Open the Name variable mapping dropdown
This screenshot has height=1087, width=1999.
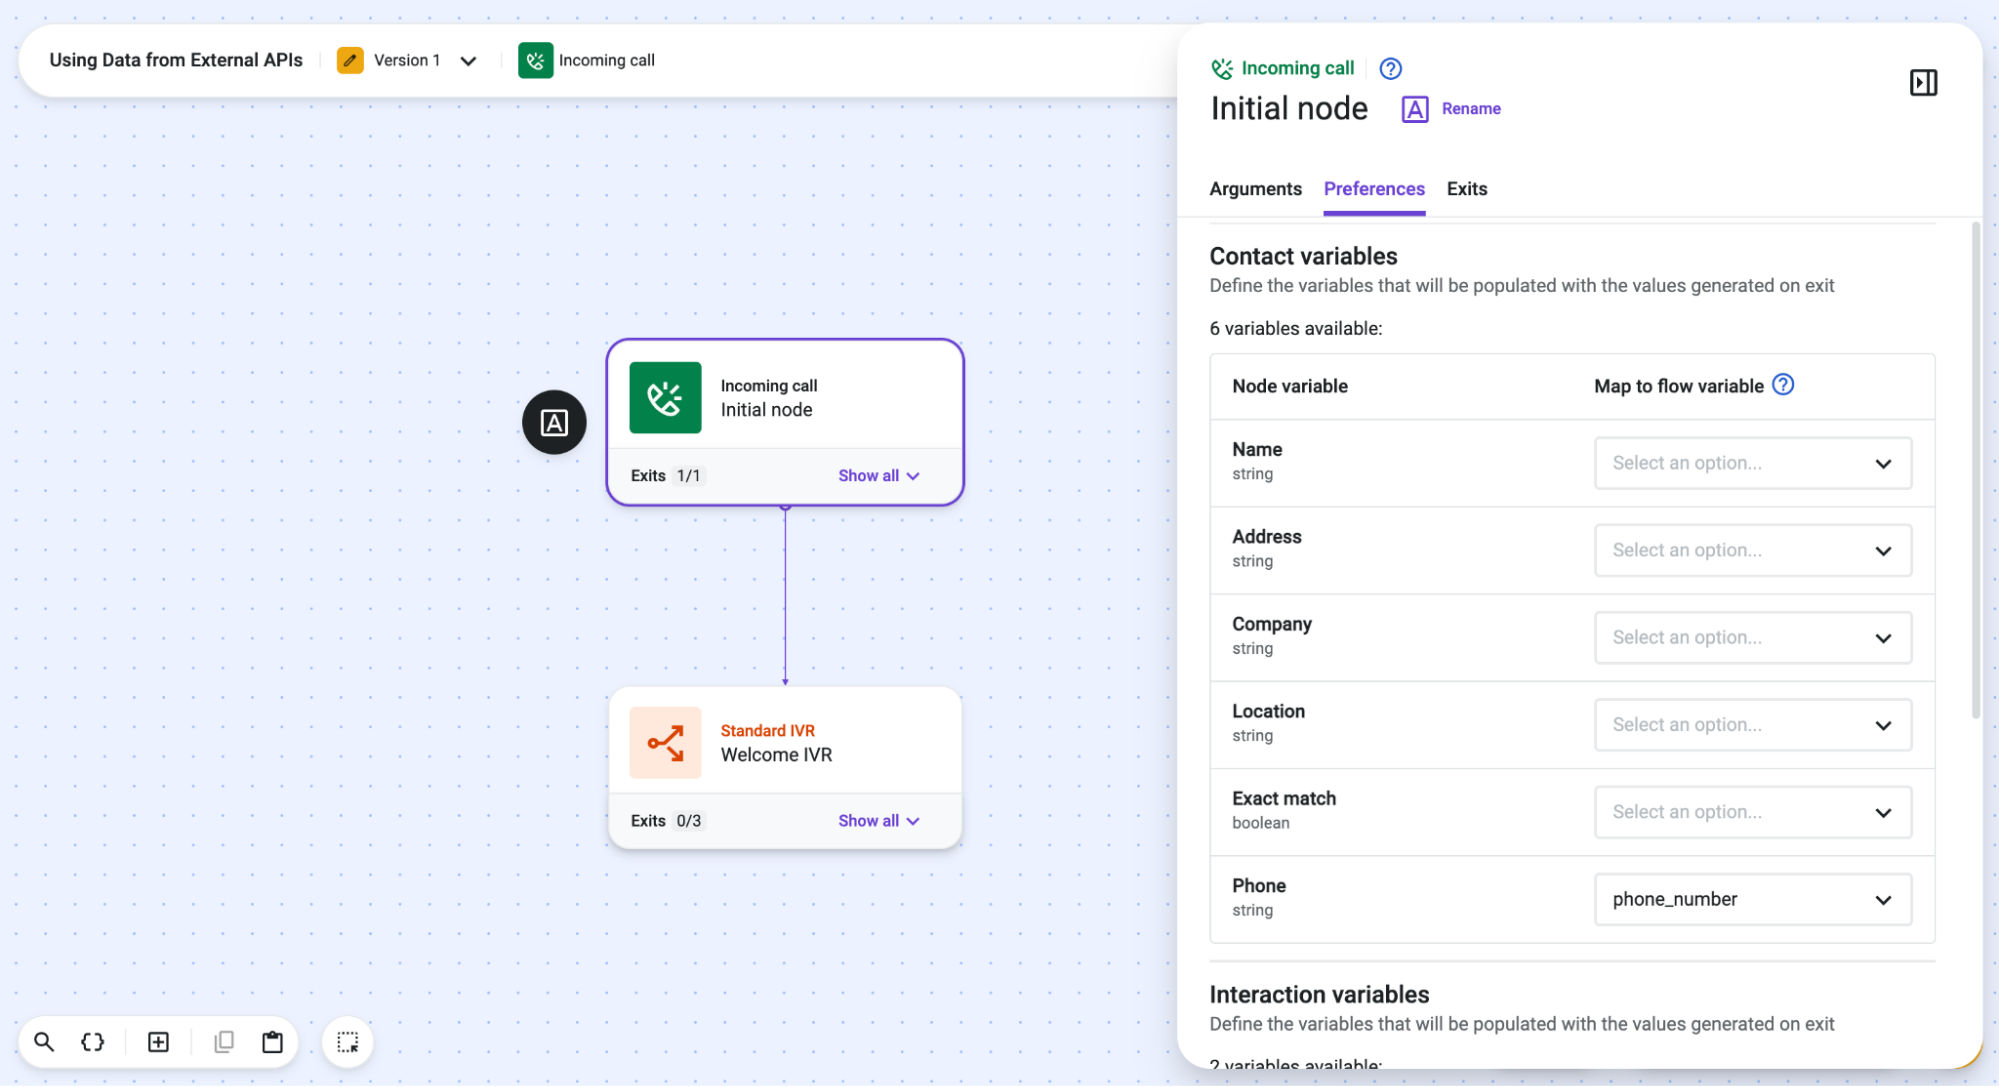(x=1752, y=463)
